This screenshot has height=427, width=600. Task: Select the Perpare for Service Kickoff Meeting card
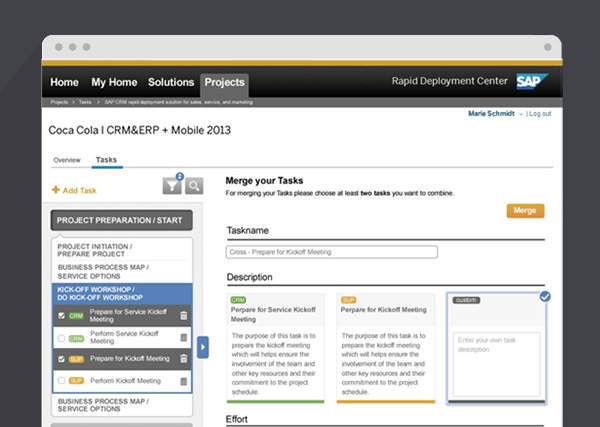[276, 348]
